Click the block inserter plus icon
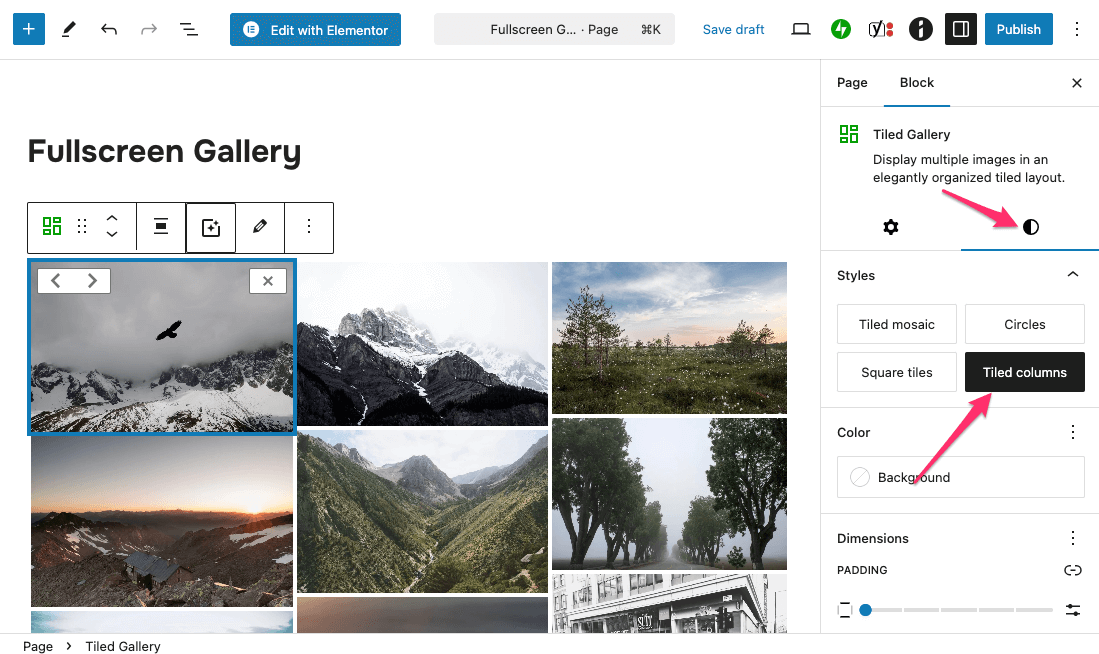This screenshot has height=654, width=1099. pos(28,29)
